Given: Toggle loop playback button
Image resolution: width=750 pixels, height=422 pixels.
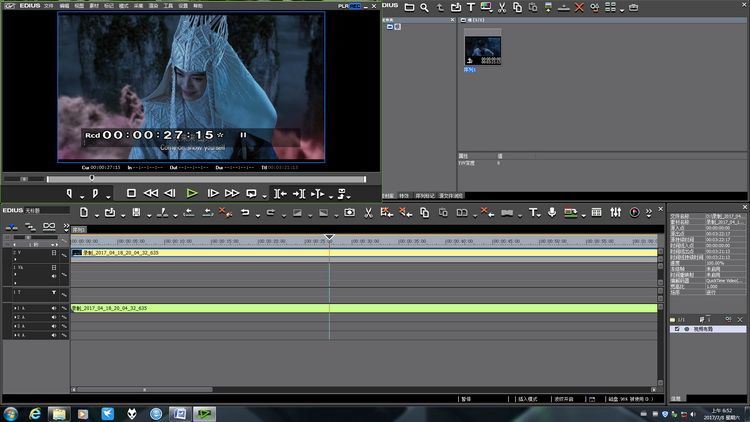Looking at the screenshot, I should point(251,193).
